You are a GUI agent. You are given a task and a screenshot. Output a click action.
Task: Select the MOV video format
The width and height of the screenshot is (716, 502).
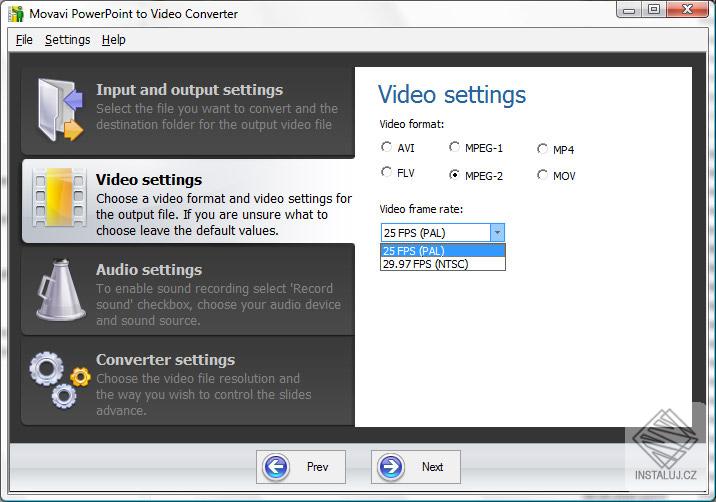tap(542, 175)
